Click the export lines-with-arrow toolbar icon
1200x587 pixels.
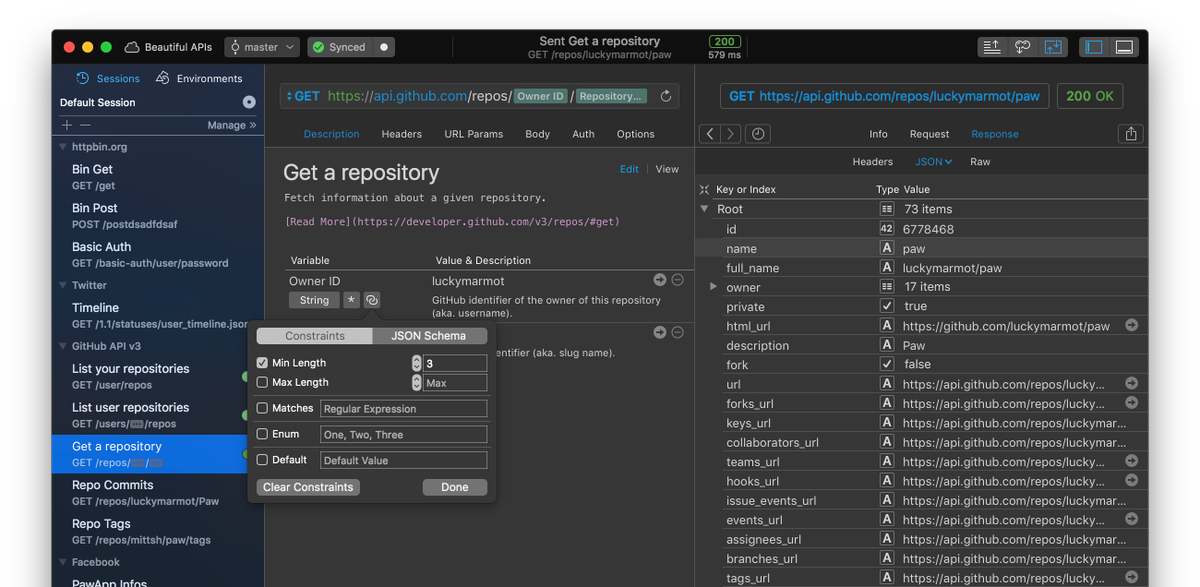992,47
